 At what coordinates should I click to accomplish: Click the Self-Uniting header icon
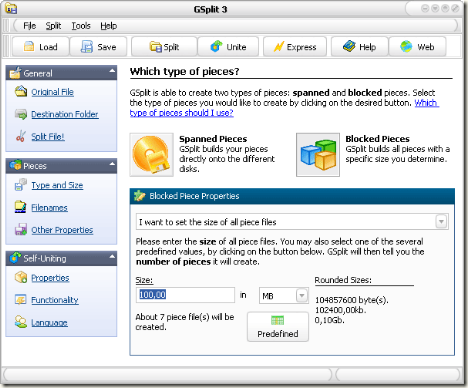coord(15,257)
